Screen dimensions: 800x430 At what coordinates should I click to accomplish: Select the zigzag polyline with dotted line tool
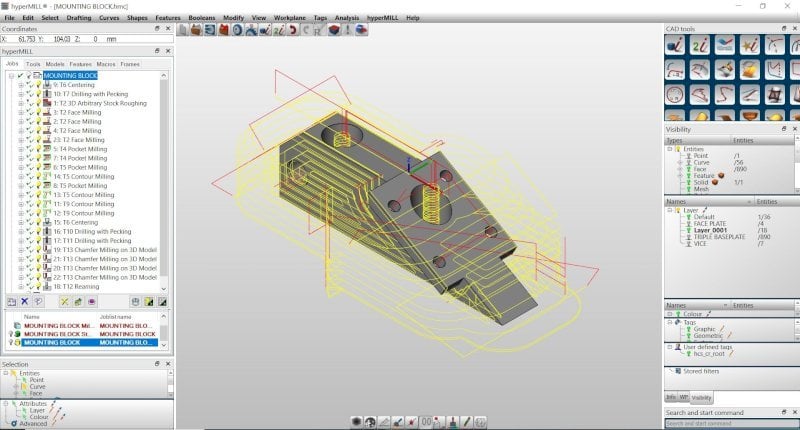click(775, 70)
